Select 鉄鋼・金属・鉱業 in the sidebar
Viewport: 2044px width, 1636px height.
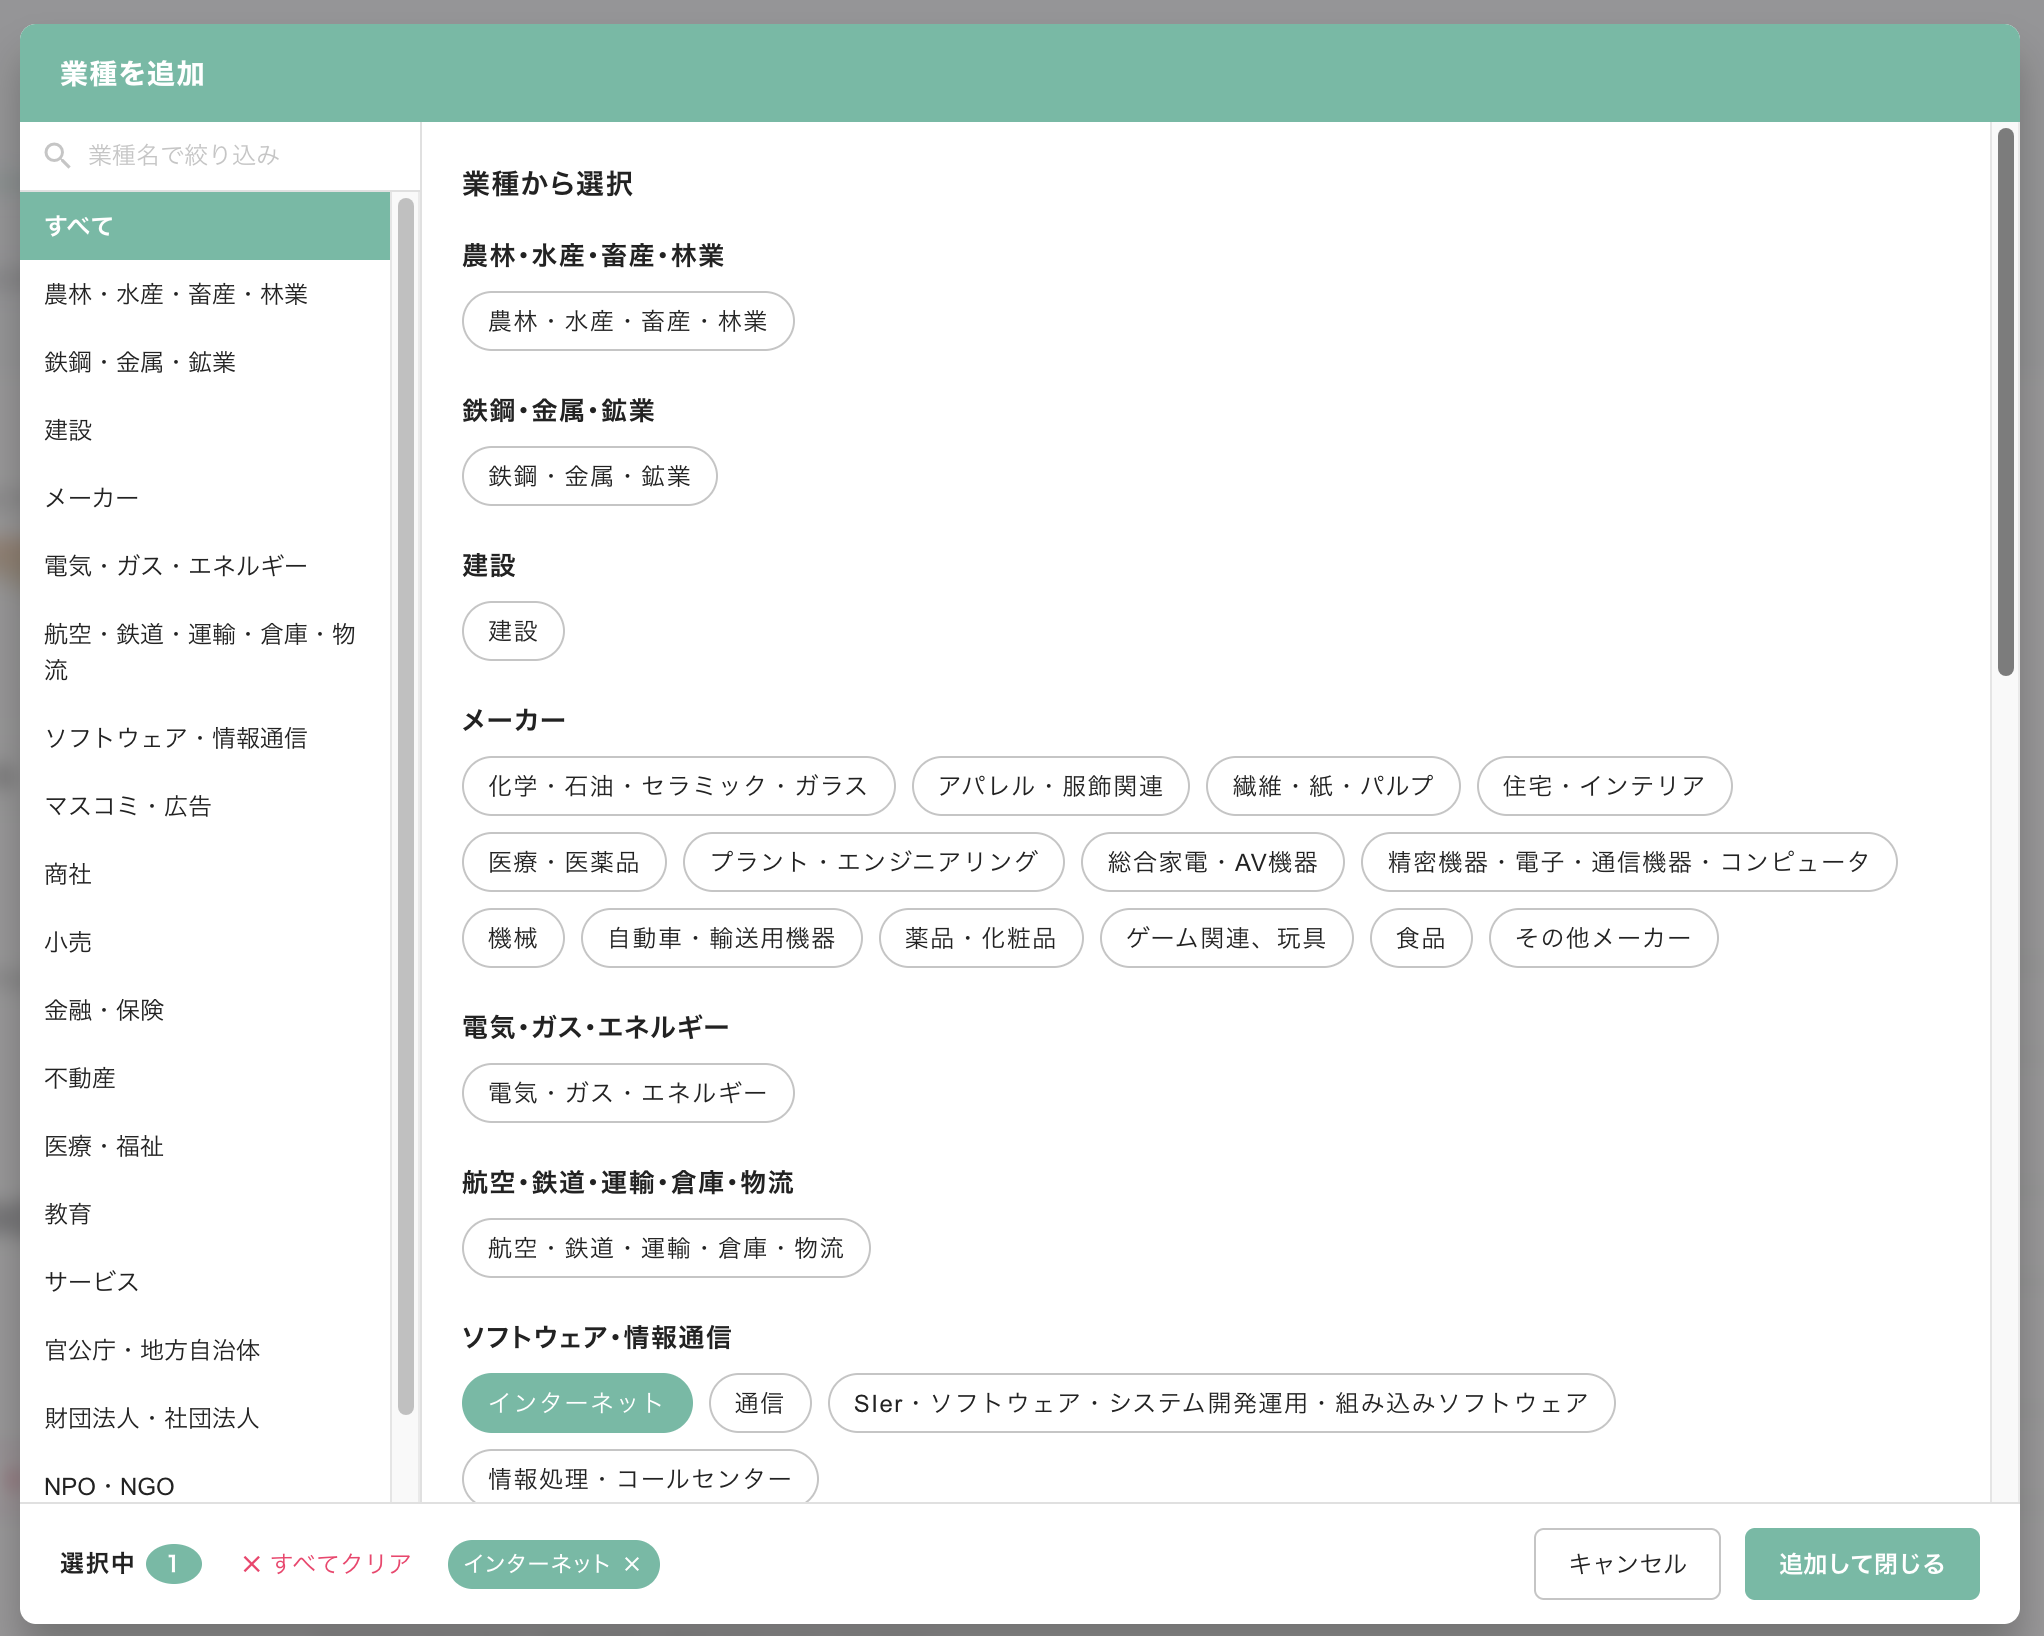[205, 362]
